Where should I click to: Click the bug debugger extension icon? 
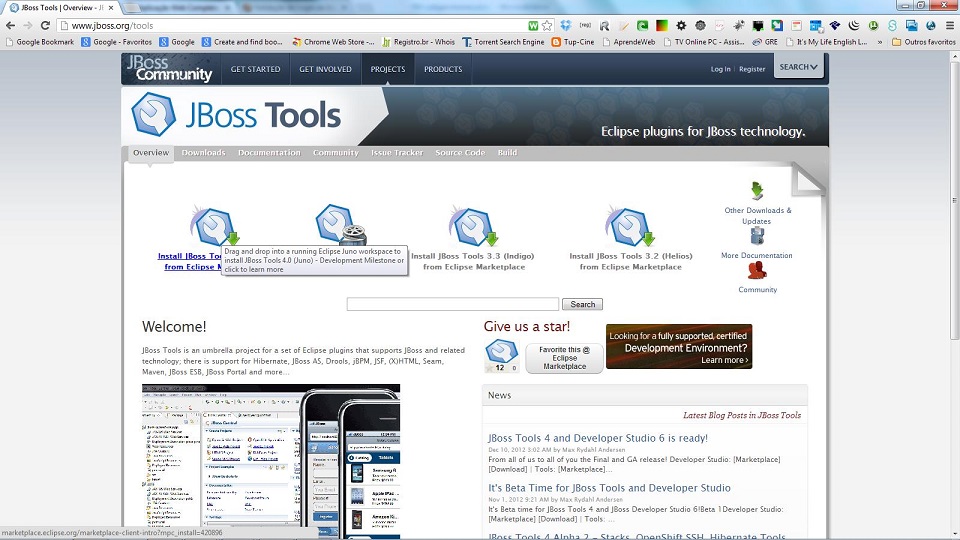[739, 26]
